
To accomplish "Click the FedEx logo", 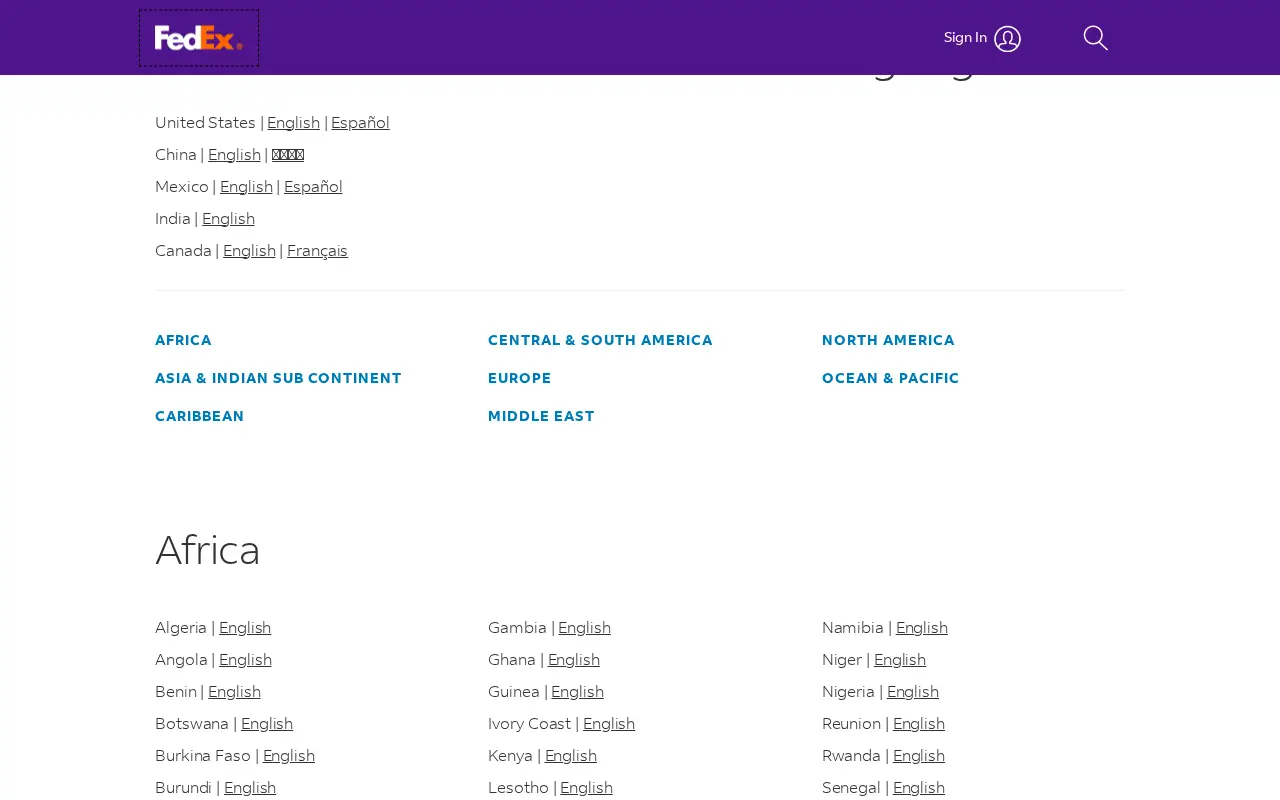I will pyautogui.click(x=199, y=38).
